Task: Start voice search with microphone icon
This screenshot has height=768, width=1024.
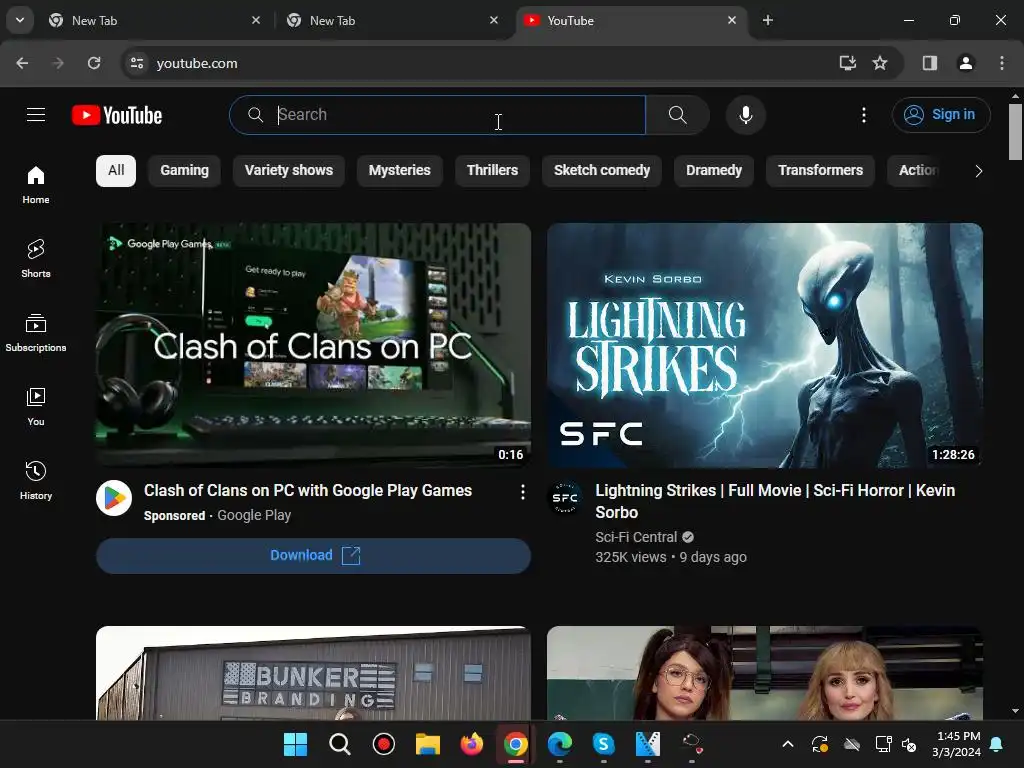Action: click(745, 115)
